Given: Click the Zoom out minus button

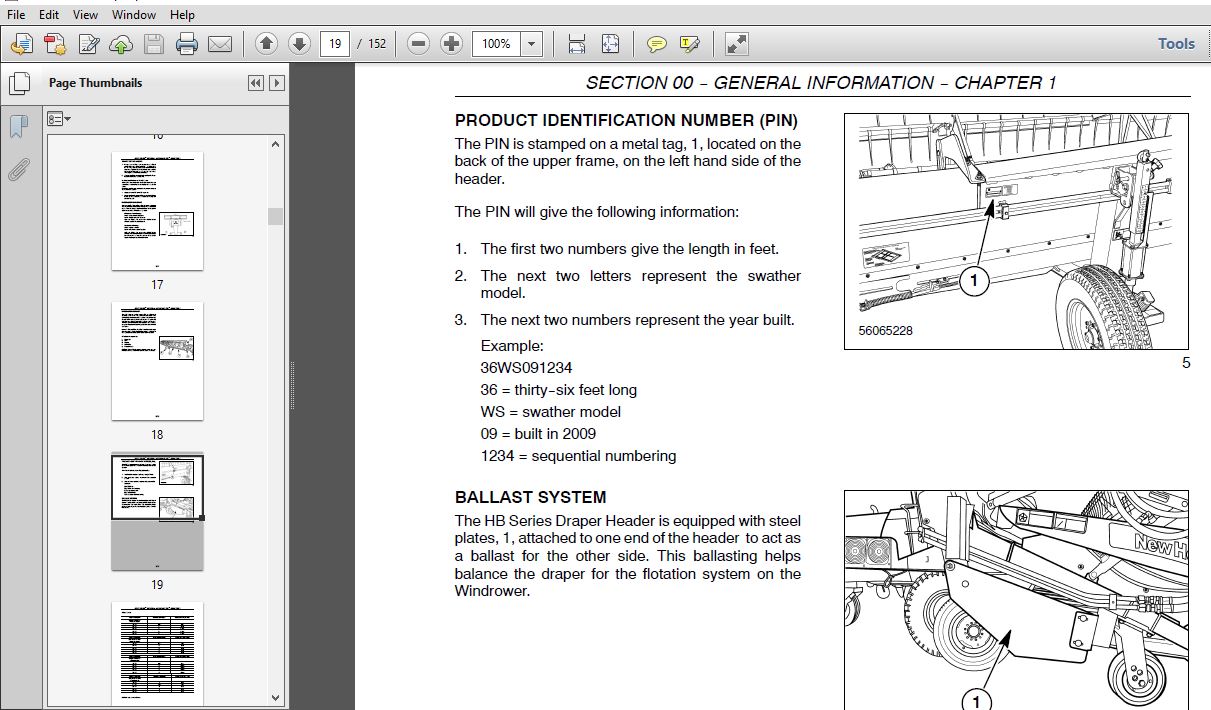Looking at the screenshot, I should (419, 44).
